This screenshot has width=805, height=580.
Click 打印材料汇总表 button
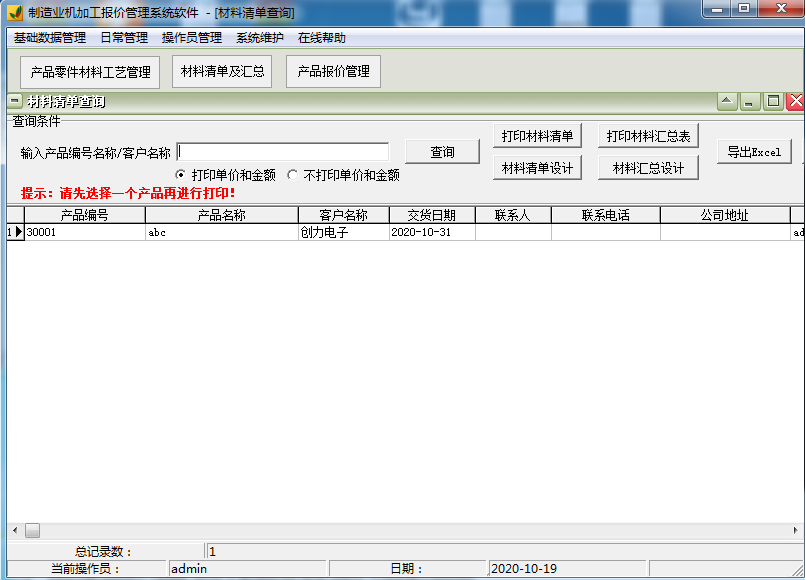pyautogui.click(x=648, y=136)
